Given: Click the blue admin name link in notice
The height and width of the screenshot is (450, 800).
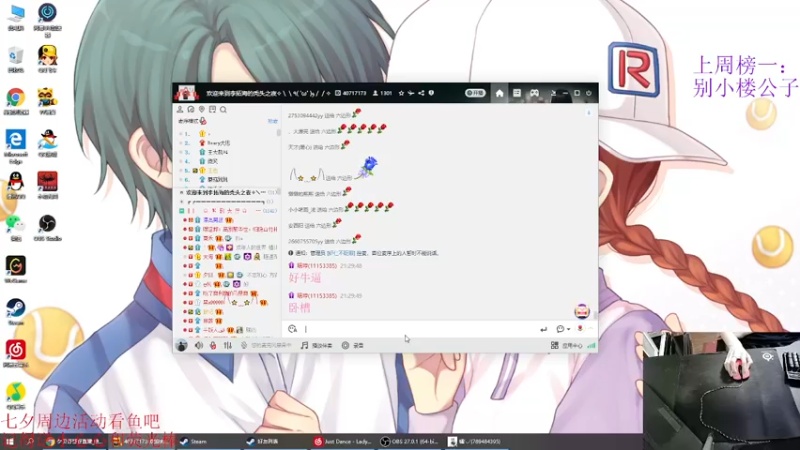Looking at the screenshot, I should click(x=341, y=253).
